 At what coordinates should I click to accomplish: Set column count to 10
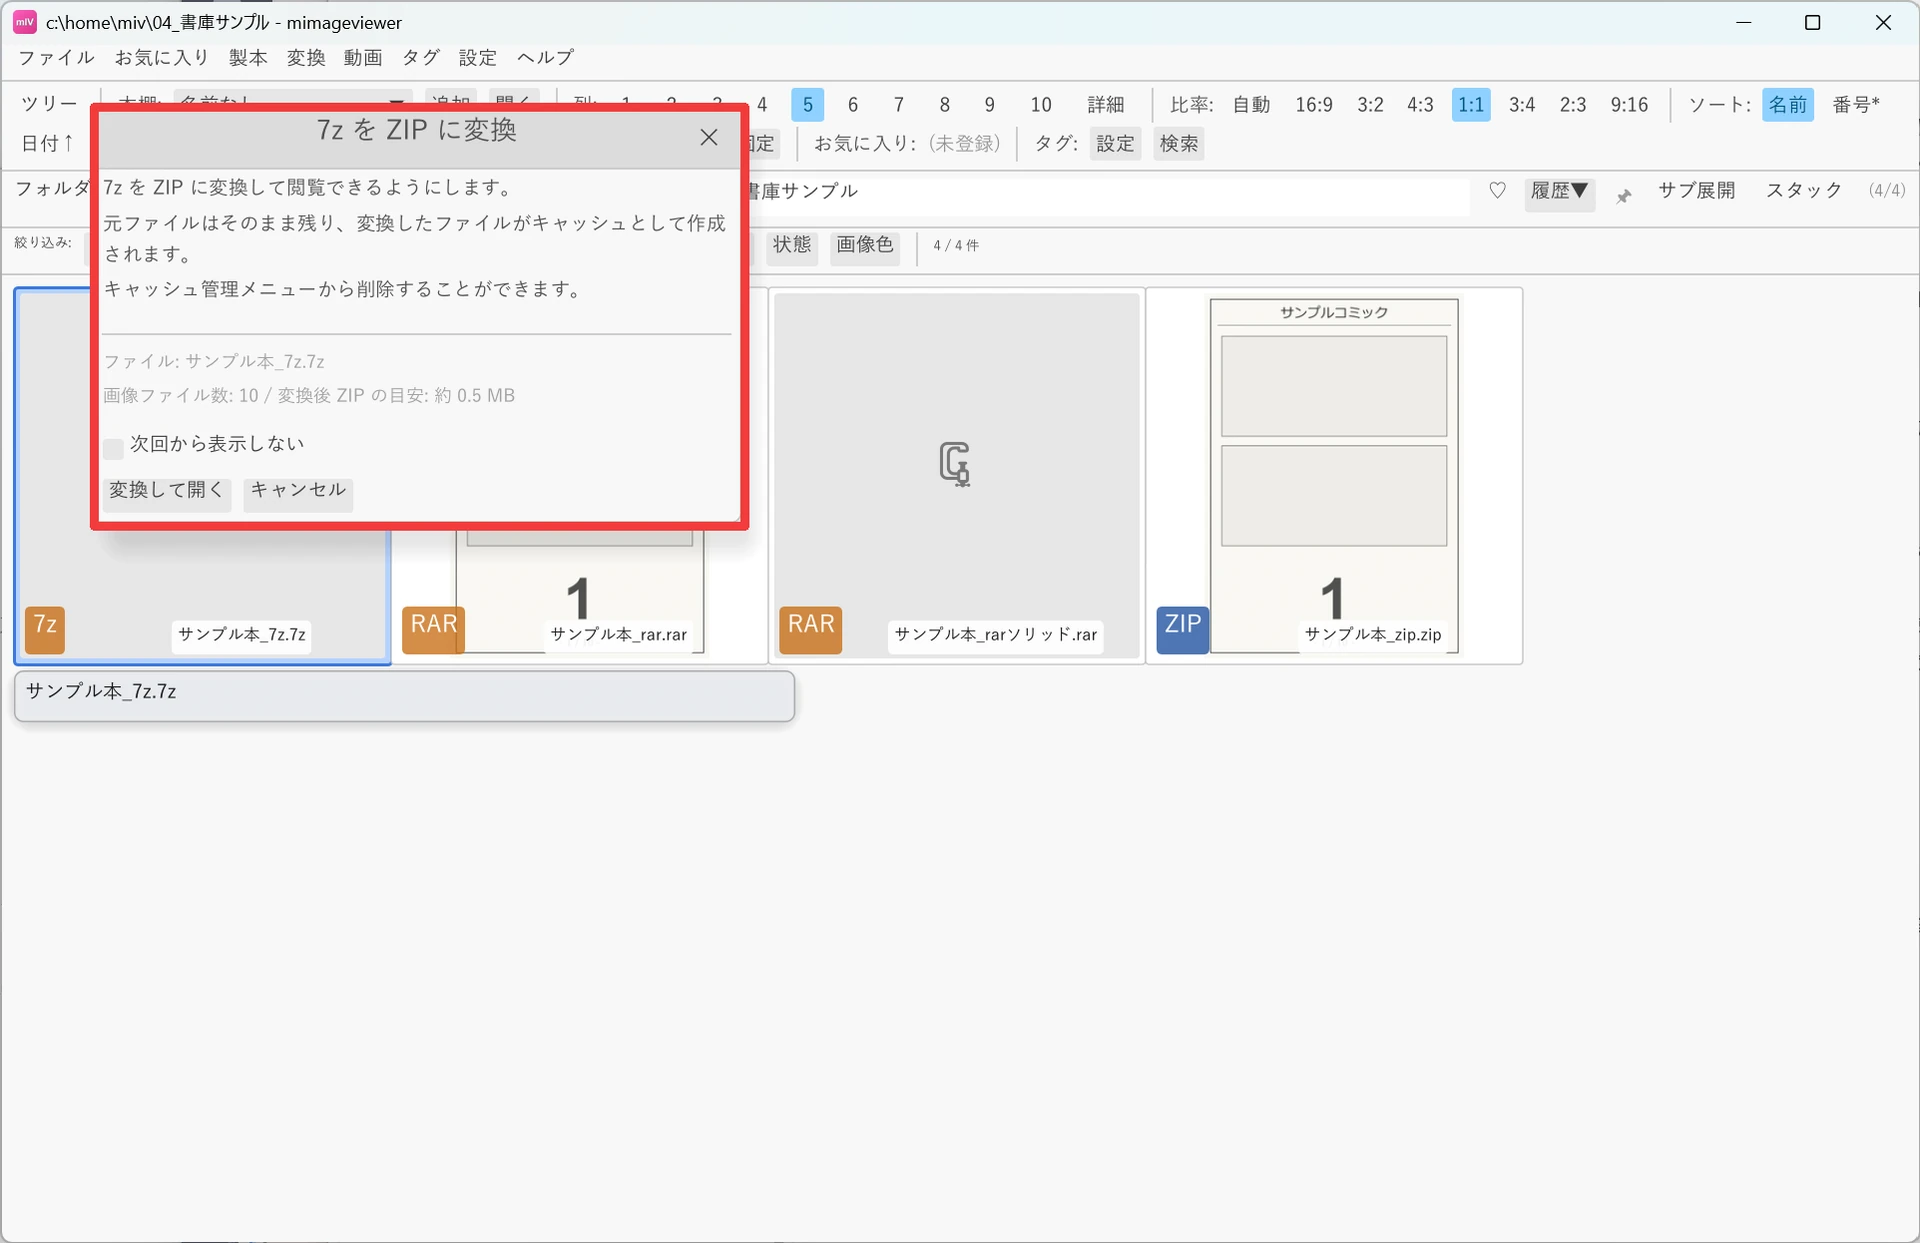[x=1041, y=105]
